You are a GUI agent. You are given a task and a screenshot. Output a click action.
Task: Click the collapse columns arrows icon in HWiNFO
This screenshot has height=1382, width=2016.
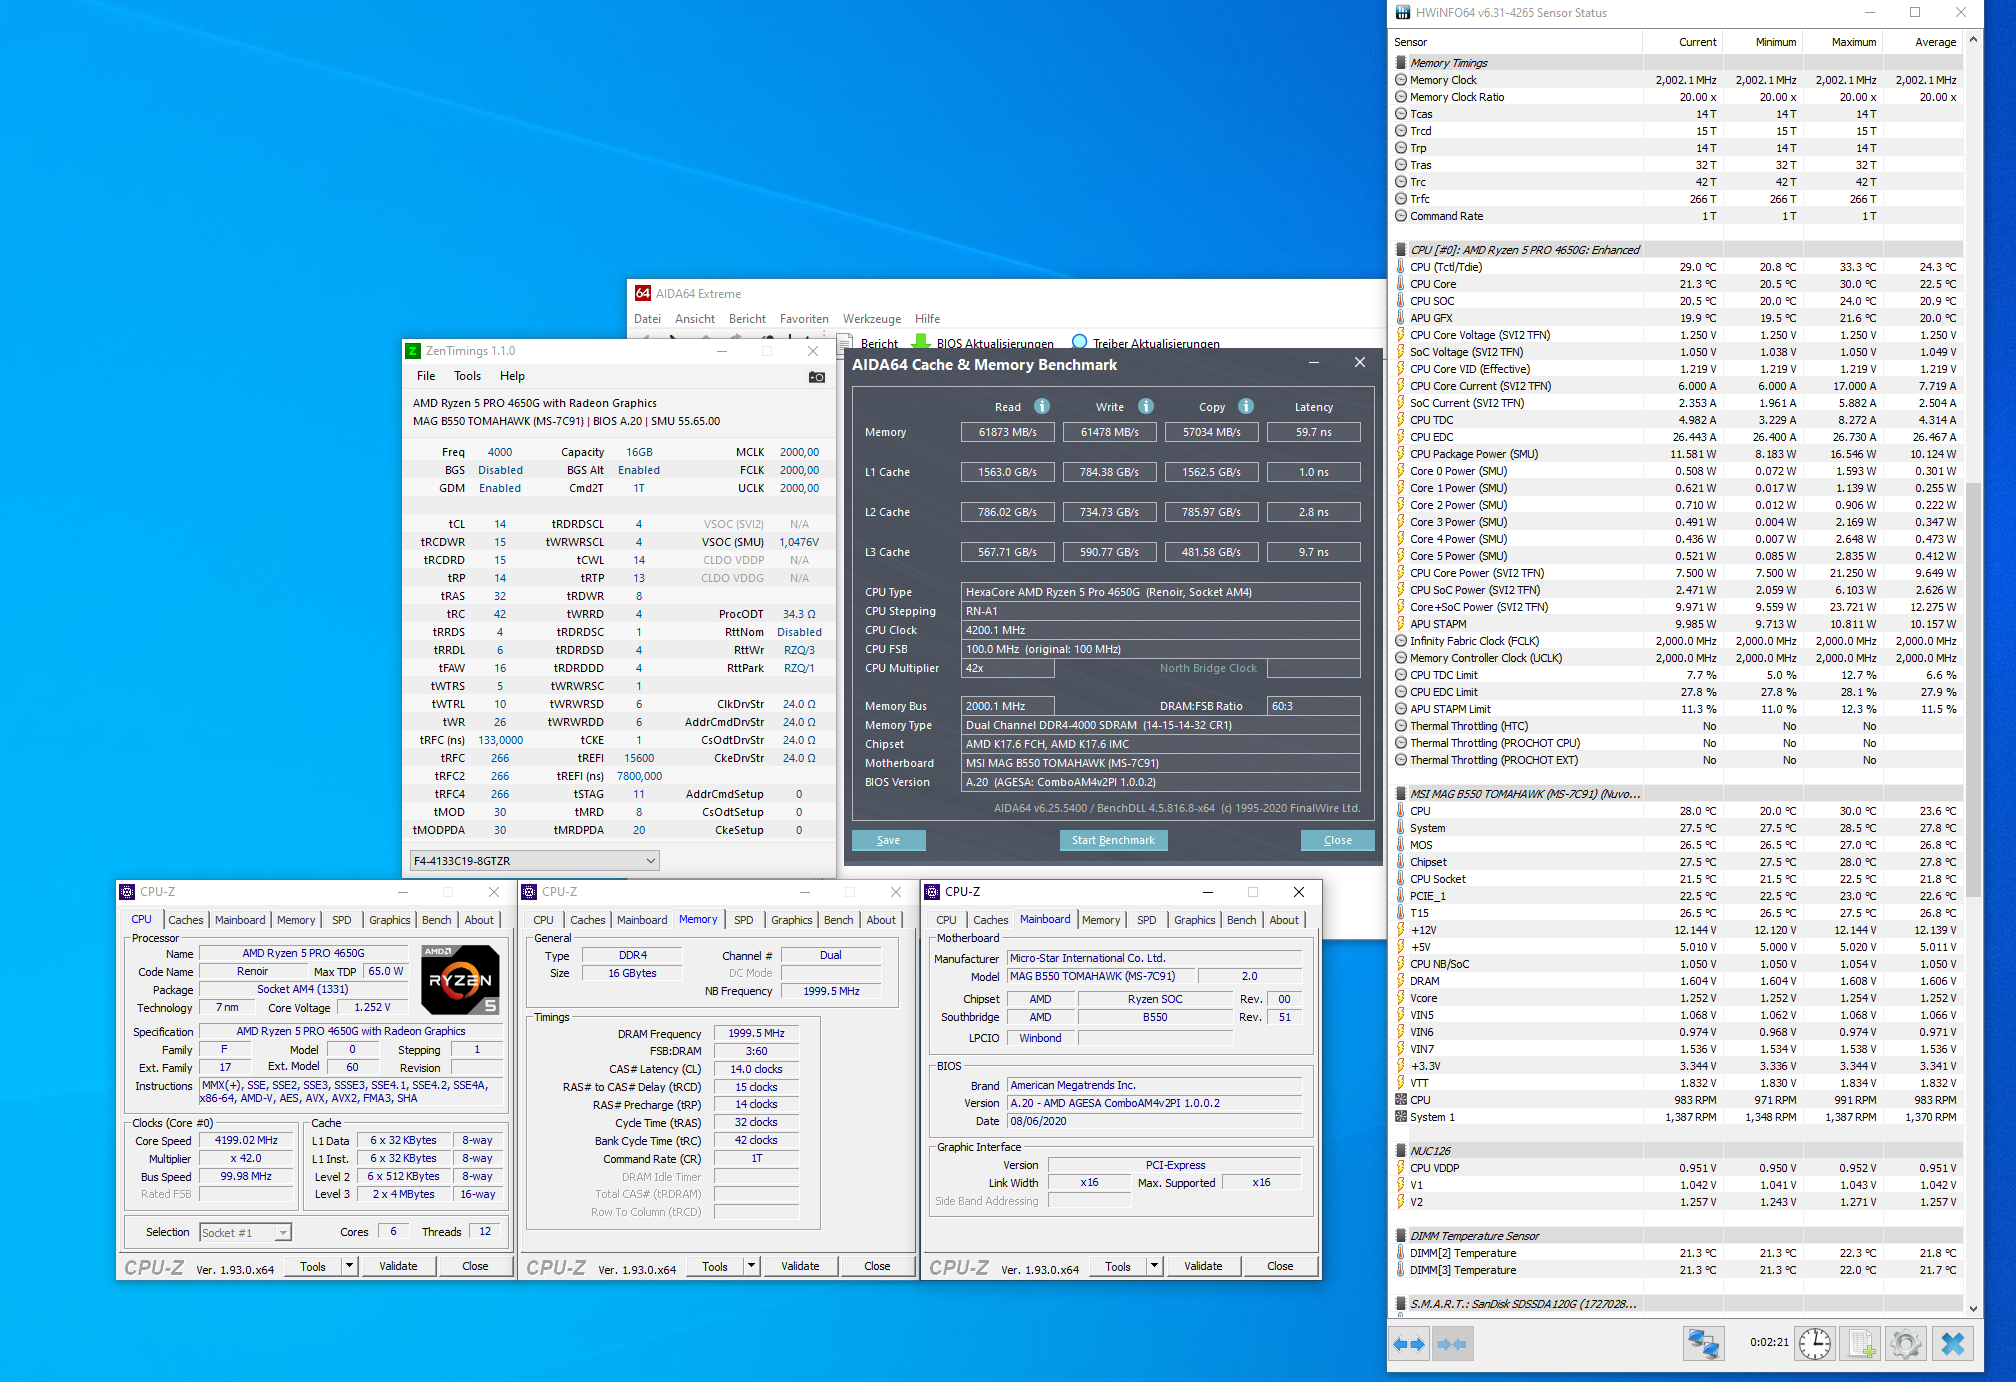click(x=1452, y=1344)
